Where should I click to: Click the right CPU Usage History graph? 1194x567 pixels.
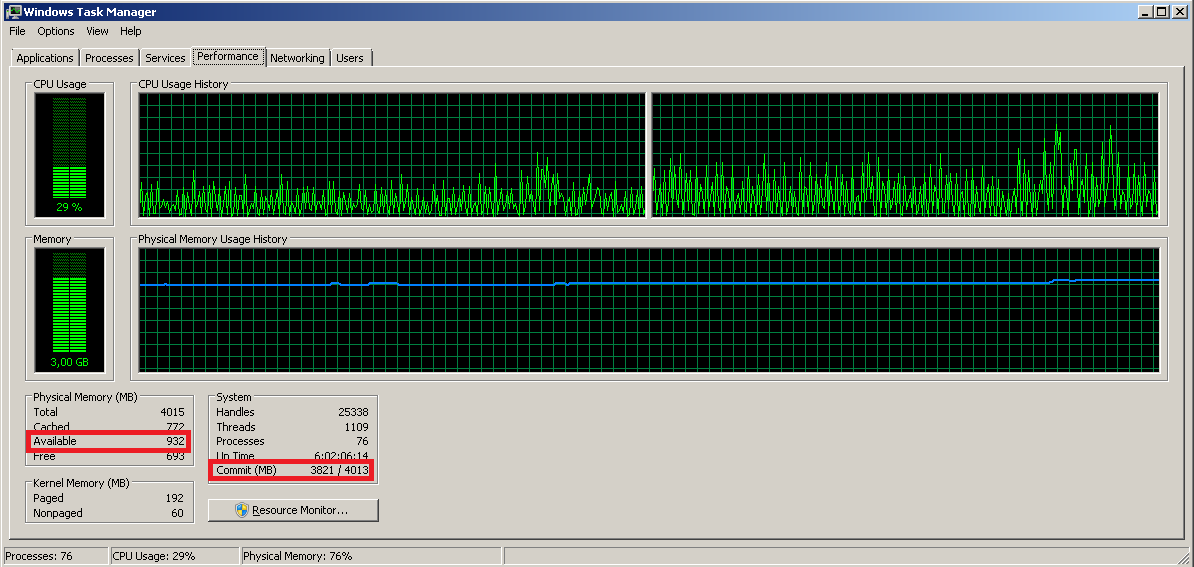pos(905,155)
